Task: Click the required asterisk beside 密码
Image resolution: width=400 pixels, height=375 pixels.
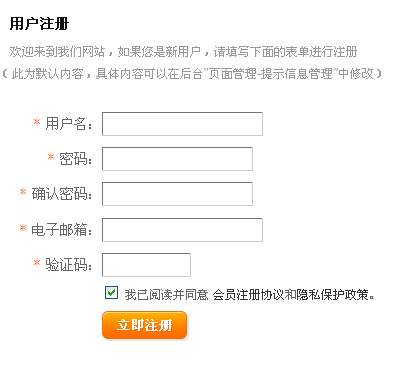Action: (x=51, y=157)
